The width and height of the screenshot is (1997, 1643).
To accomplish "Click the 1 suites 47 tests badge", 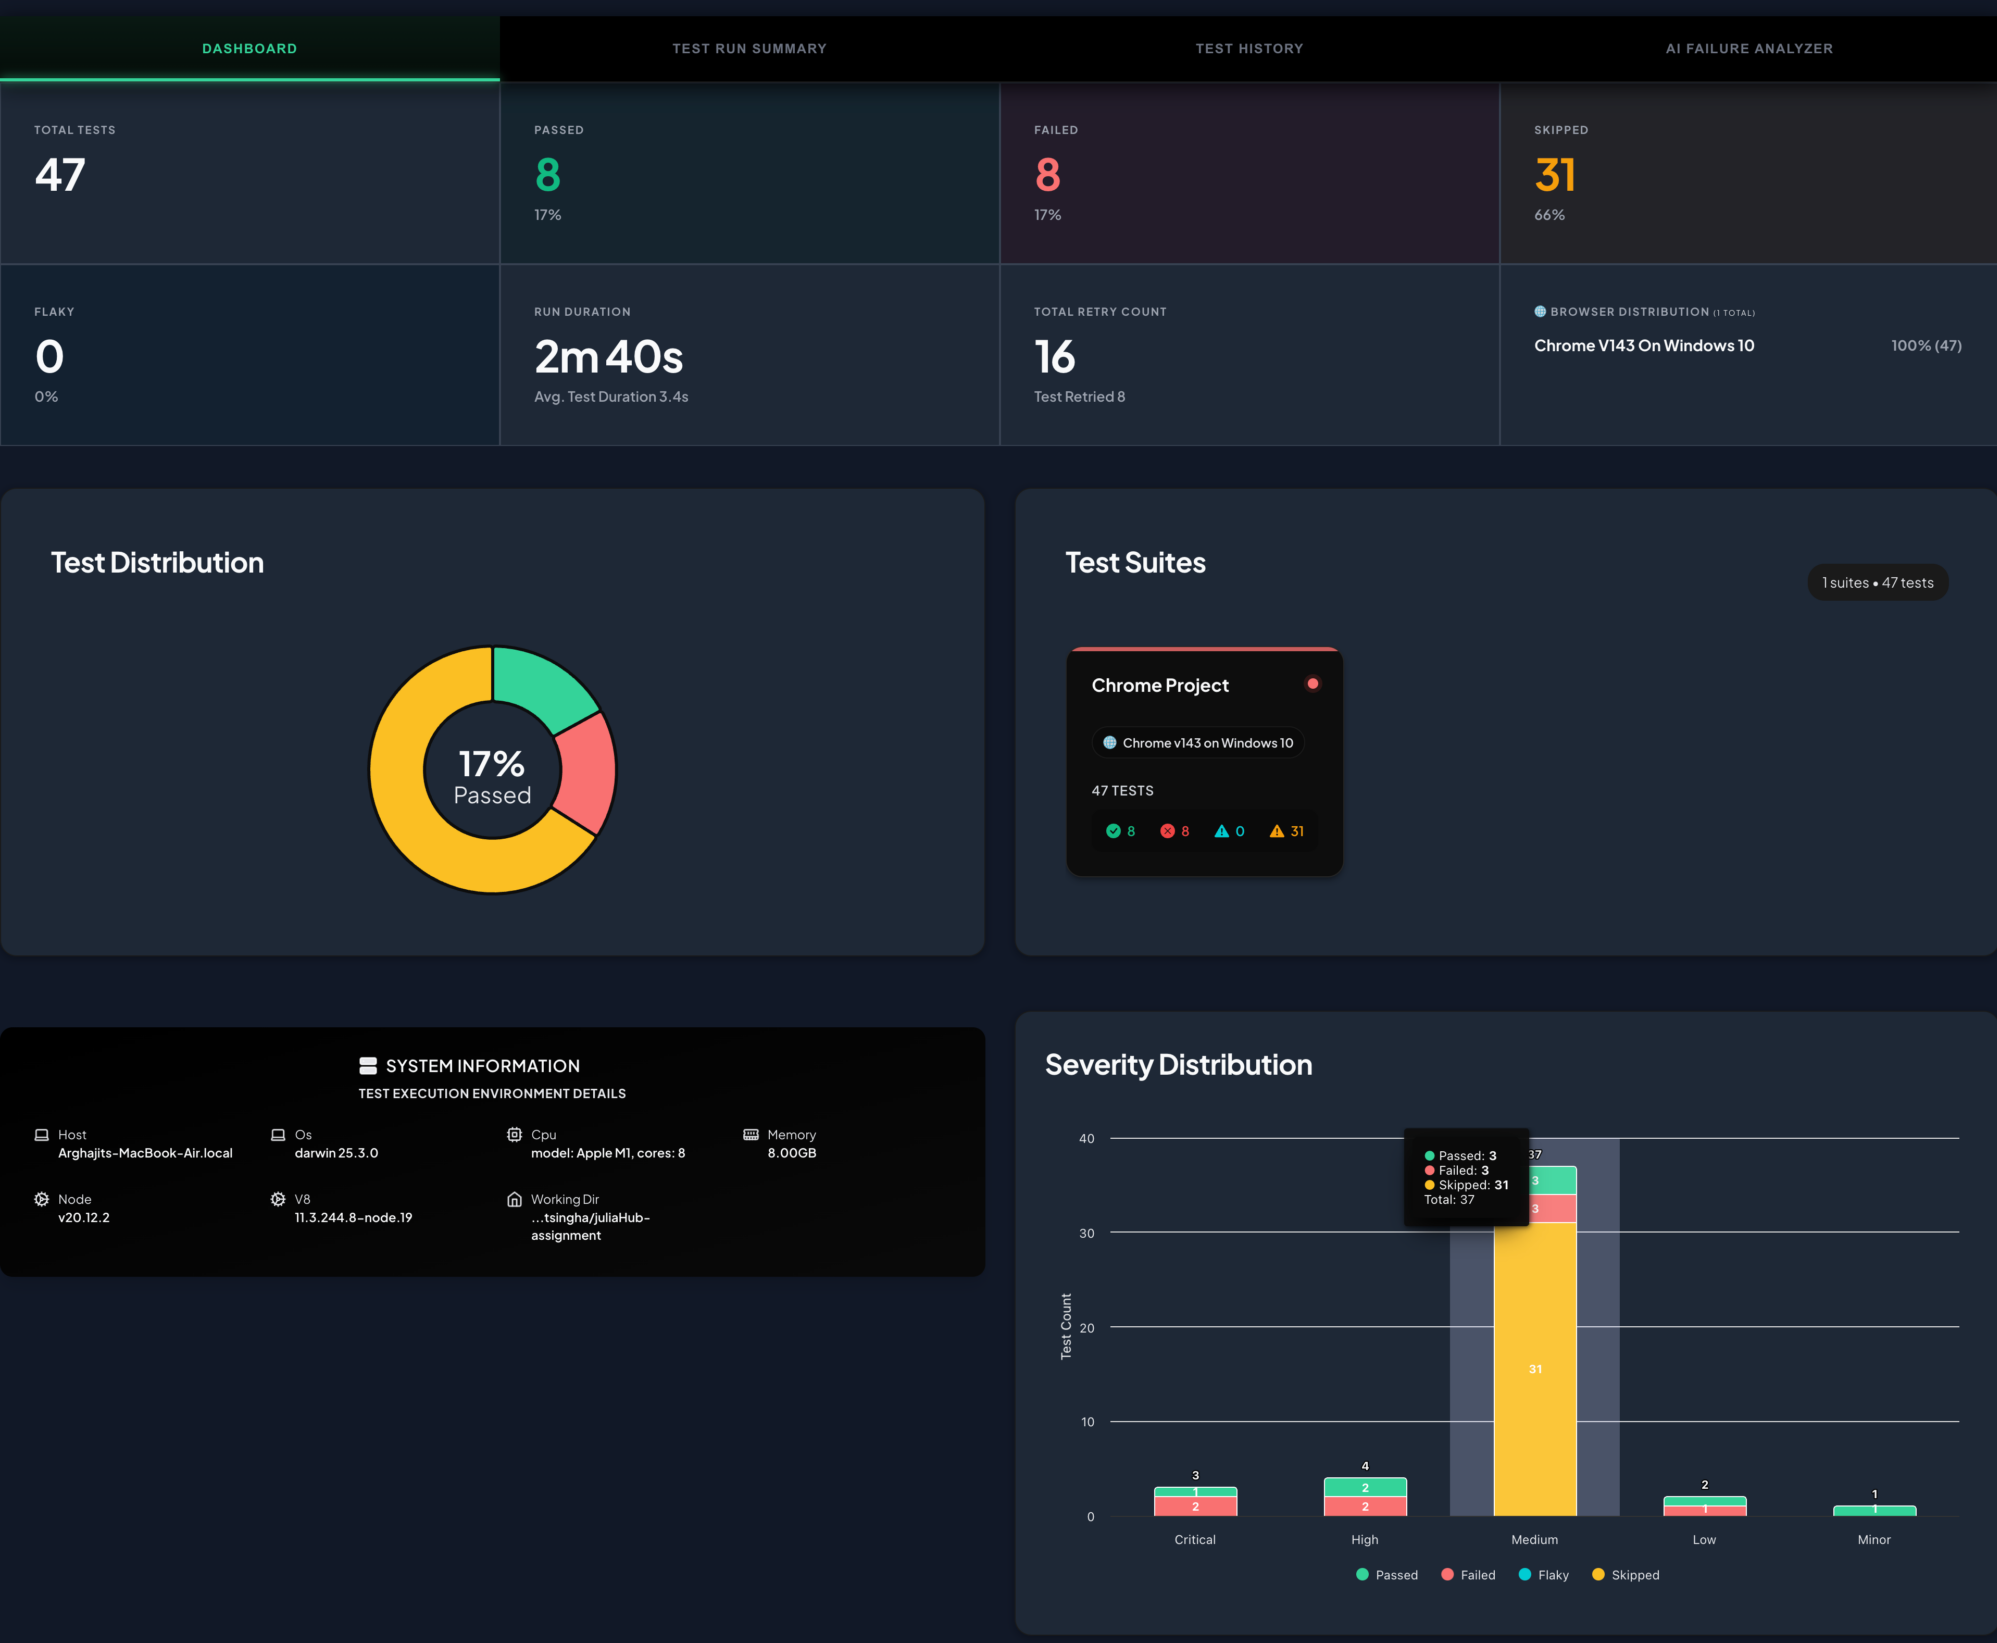I will (1877, 583).
